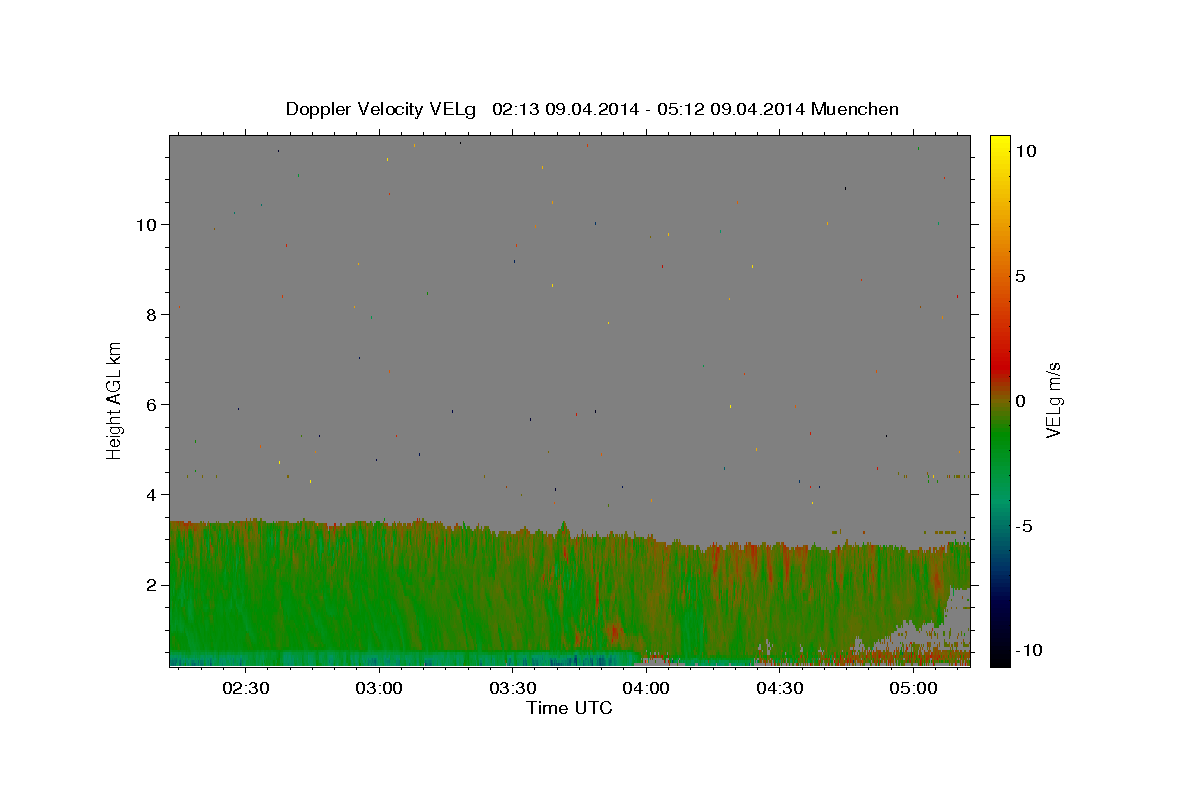This screenshot has height=800, width=1200.
Task: Click the yellow top of the colorbar
Action: point(1000,145)
